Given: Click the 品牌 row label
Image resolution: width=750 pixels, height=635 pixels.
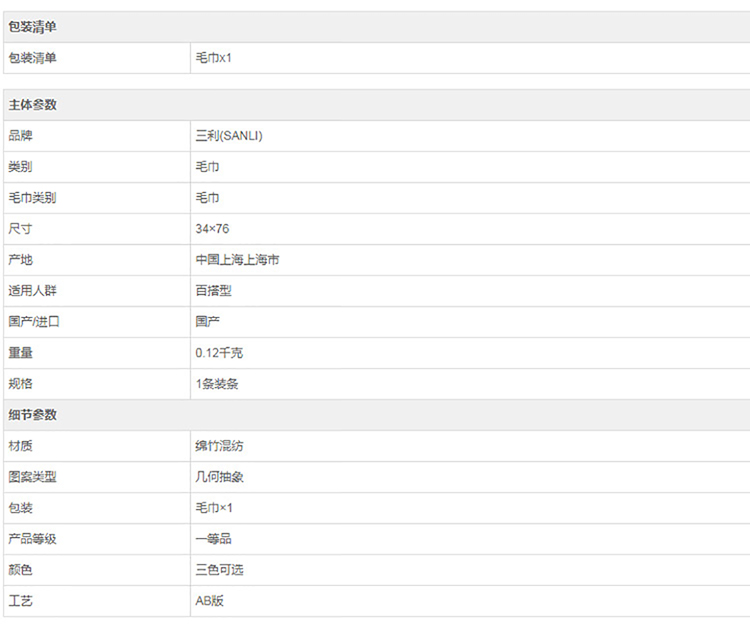Looking at the screenshot, I should (x=21, y=136).
